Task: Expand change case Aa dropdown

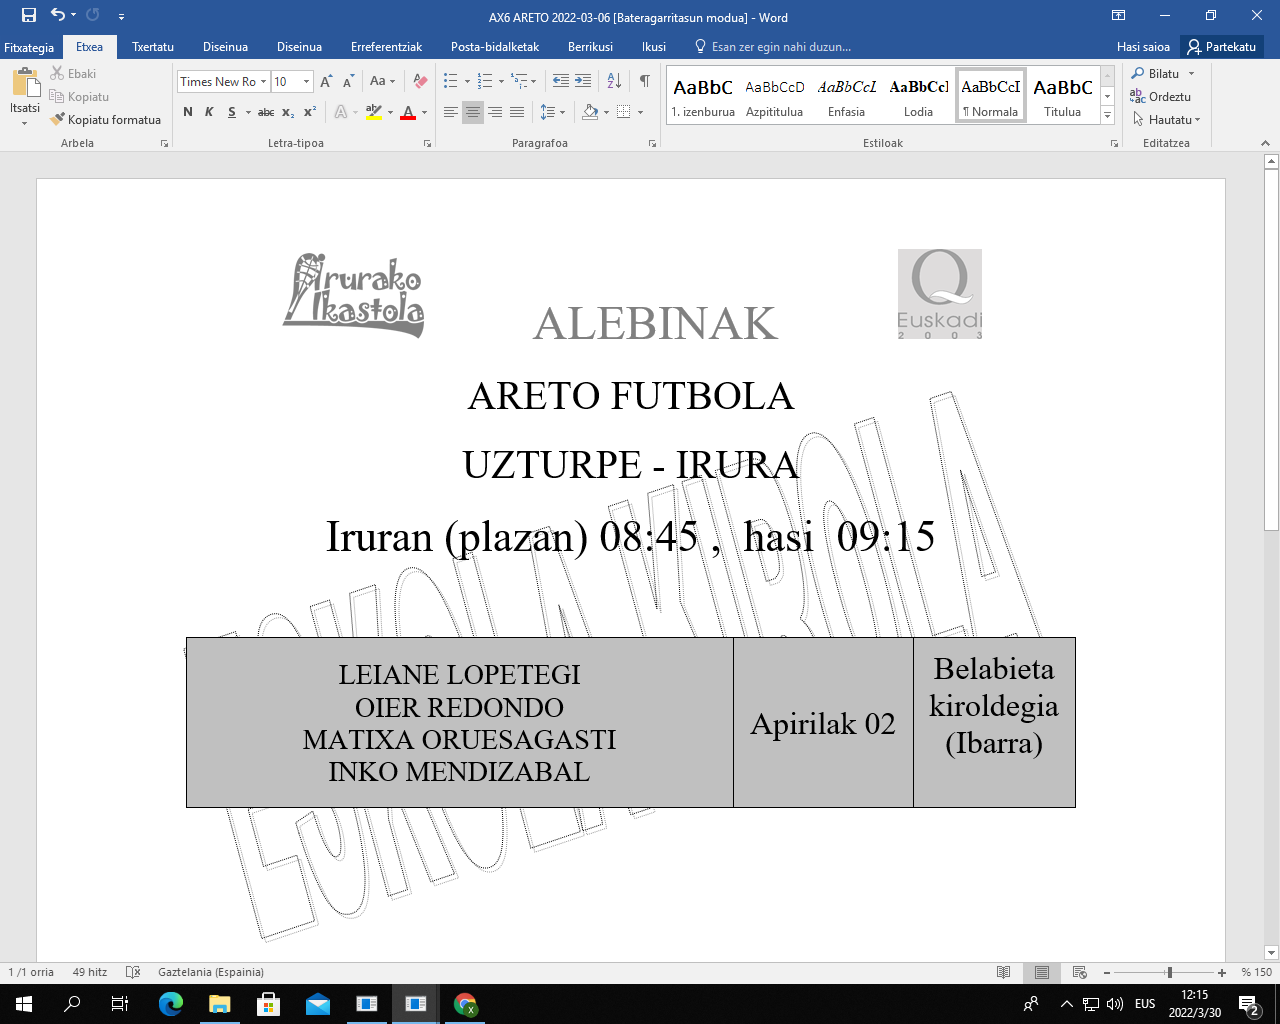Action: click(x=382, y=81)
